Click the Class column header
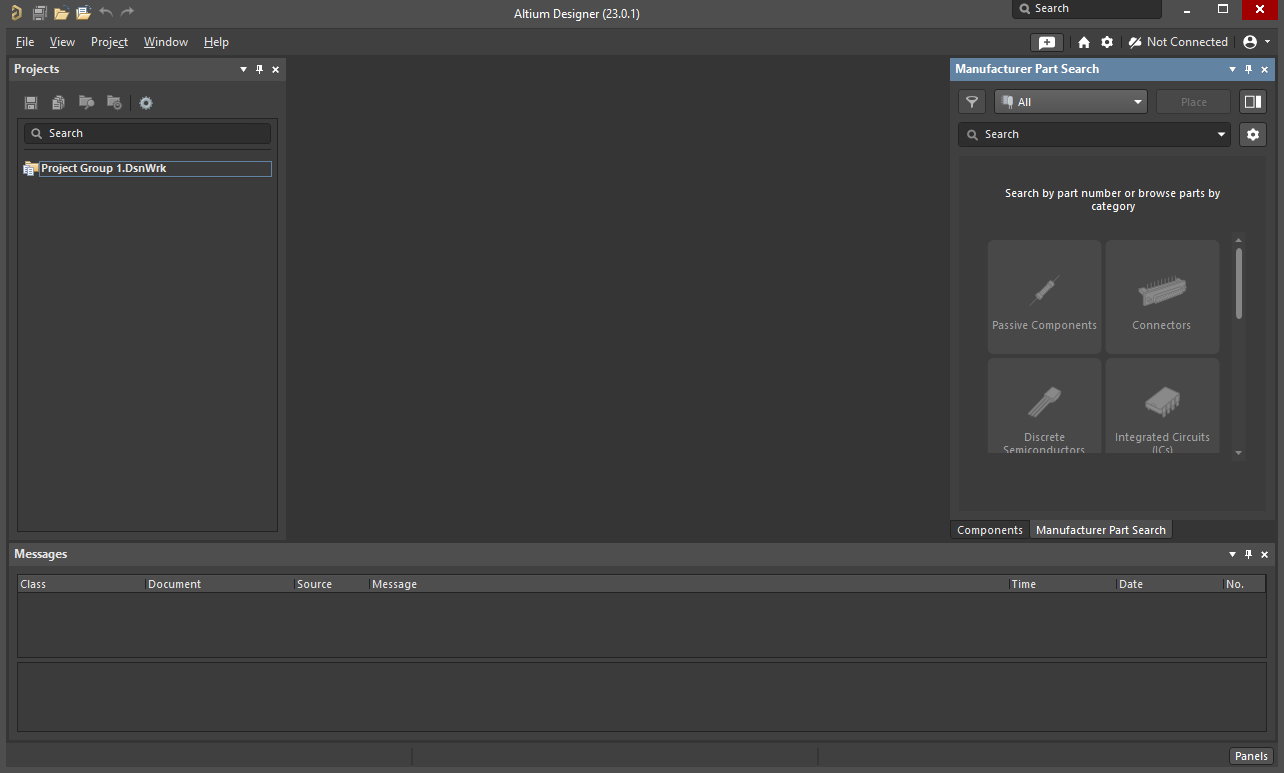The height and width of the screenshot is (773, 1284). (x=81, y=584)
